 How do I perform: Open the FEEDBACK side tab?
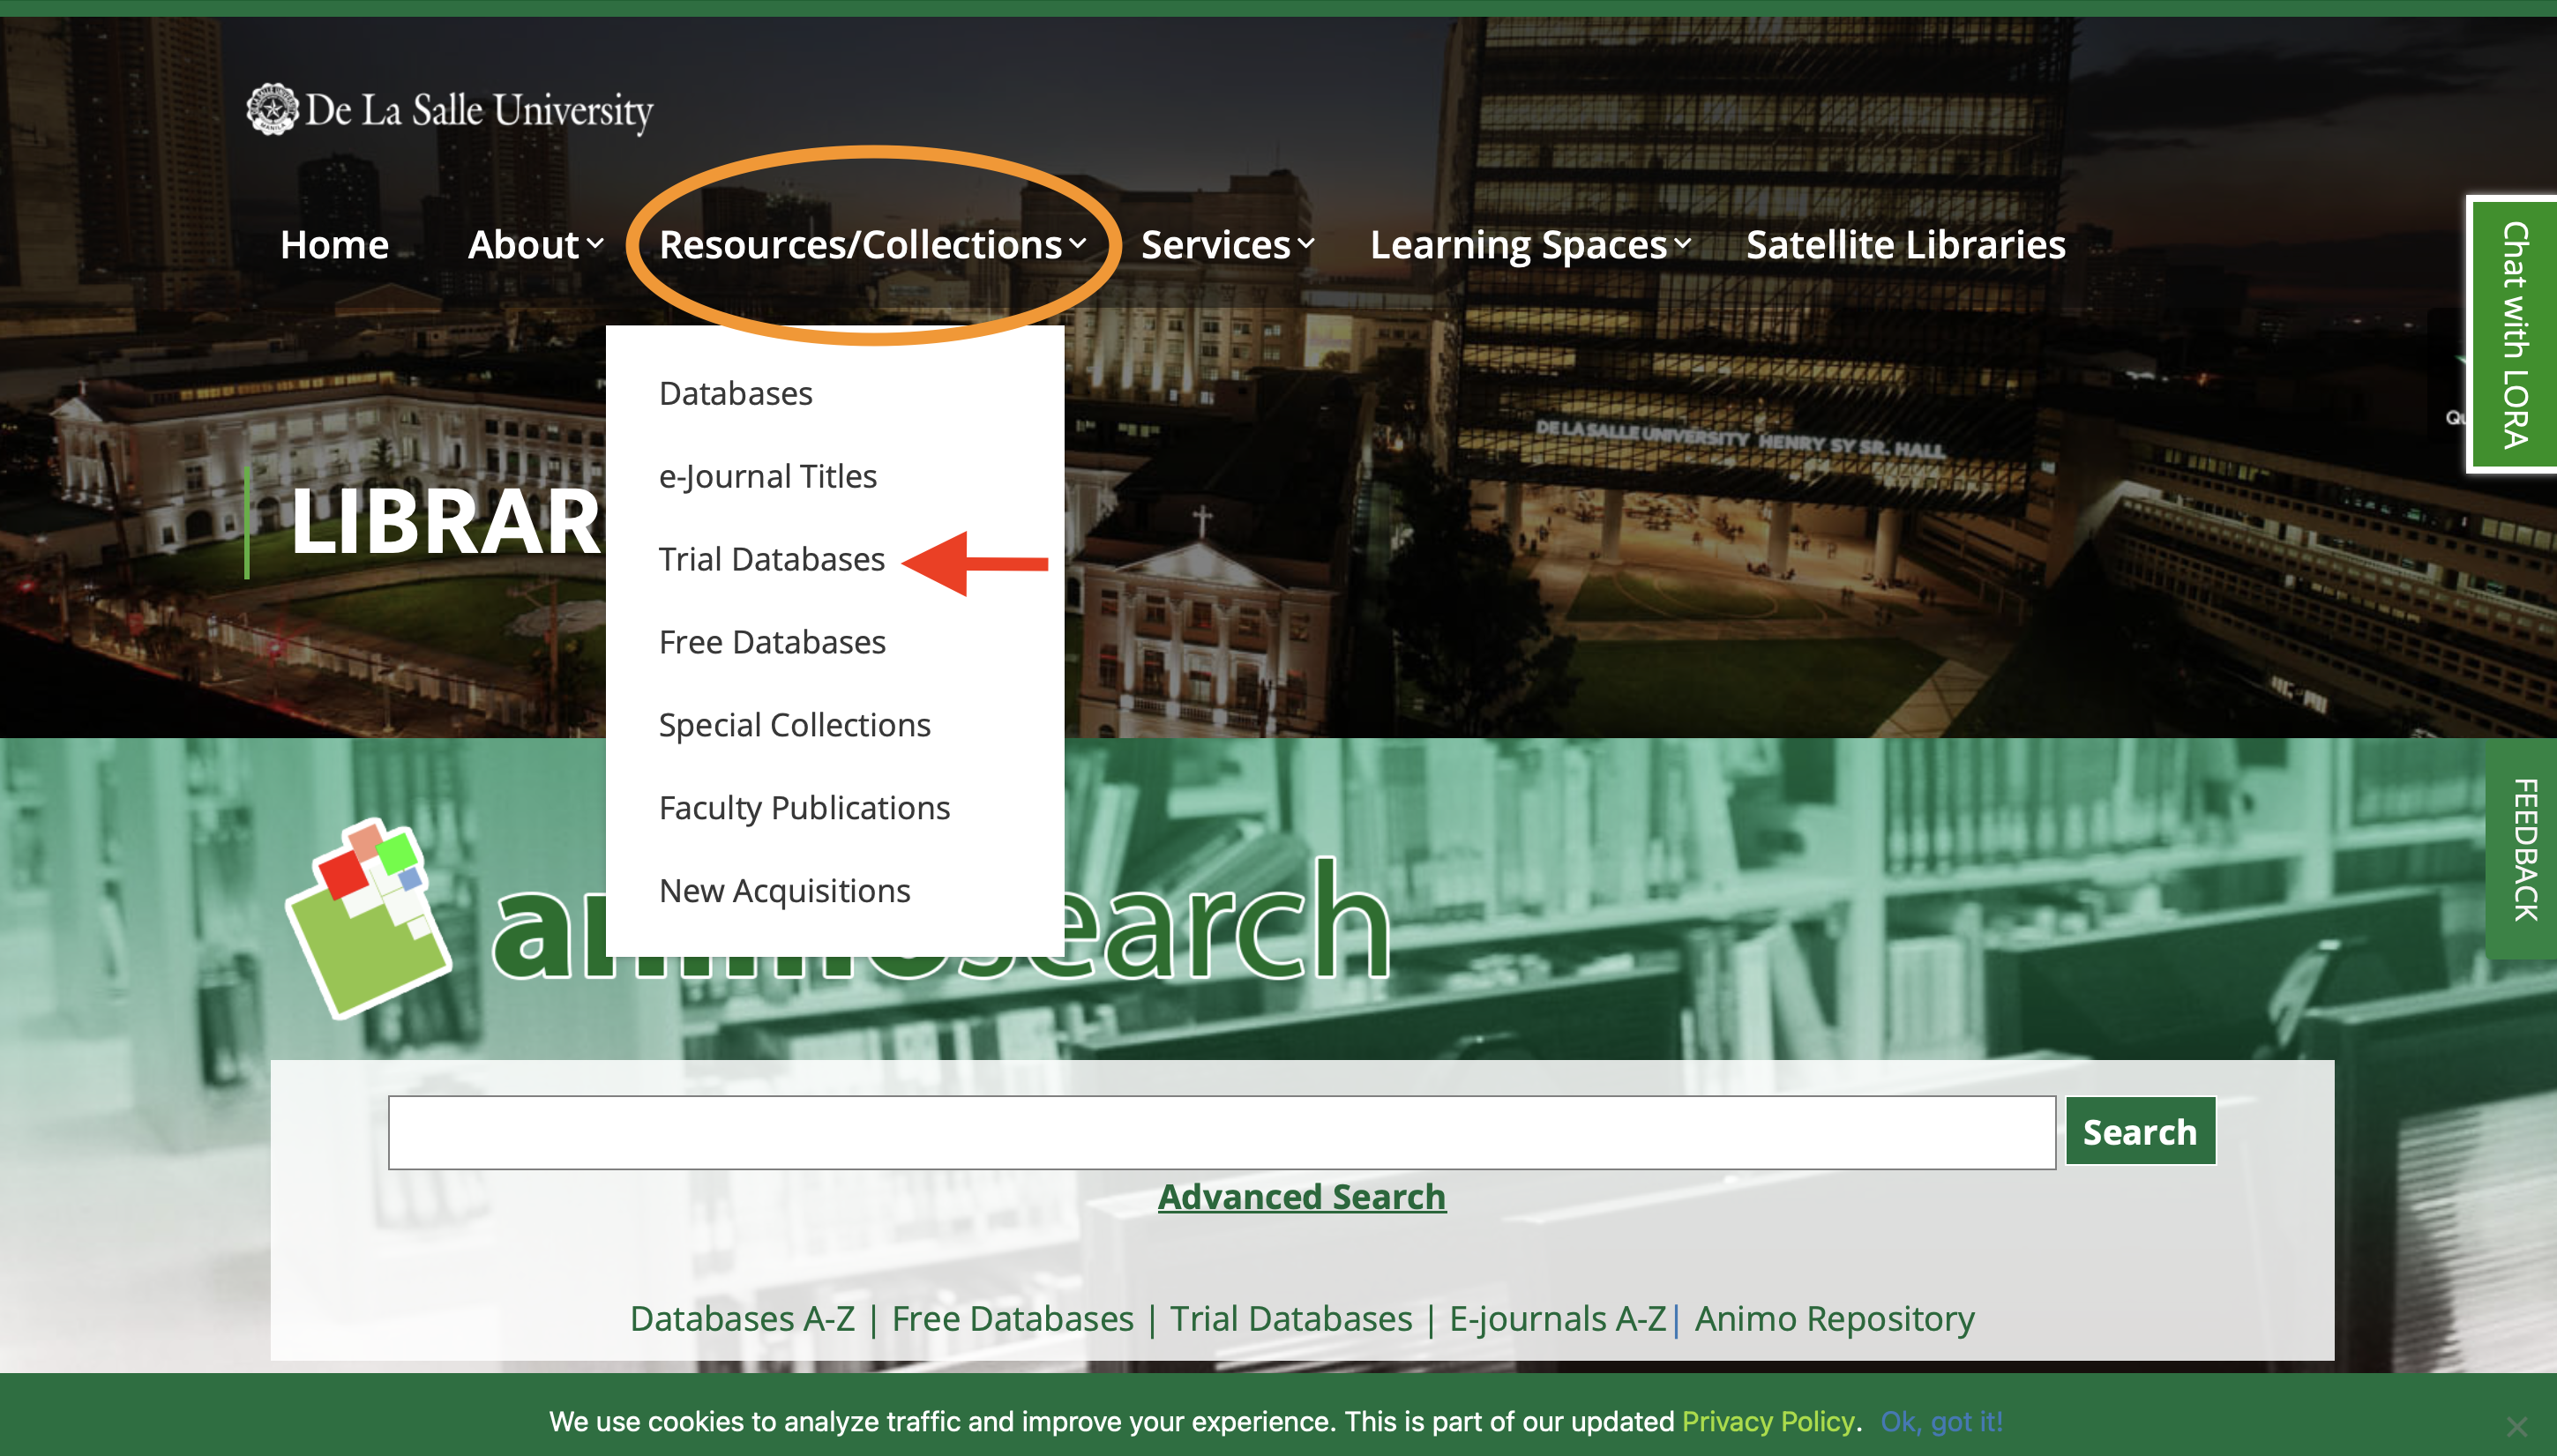click(x=2522, y=849)
